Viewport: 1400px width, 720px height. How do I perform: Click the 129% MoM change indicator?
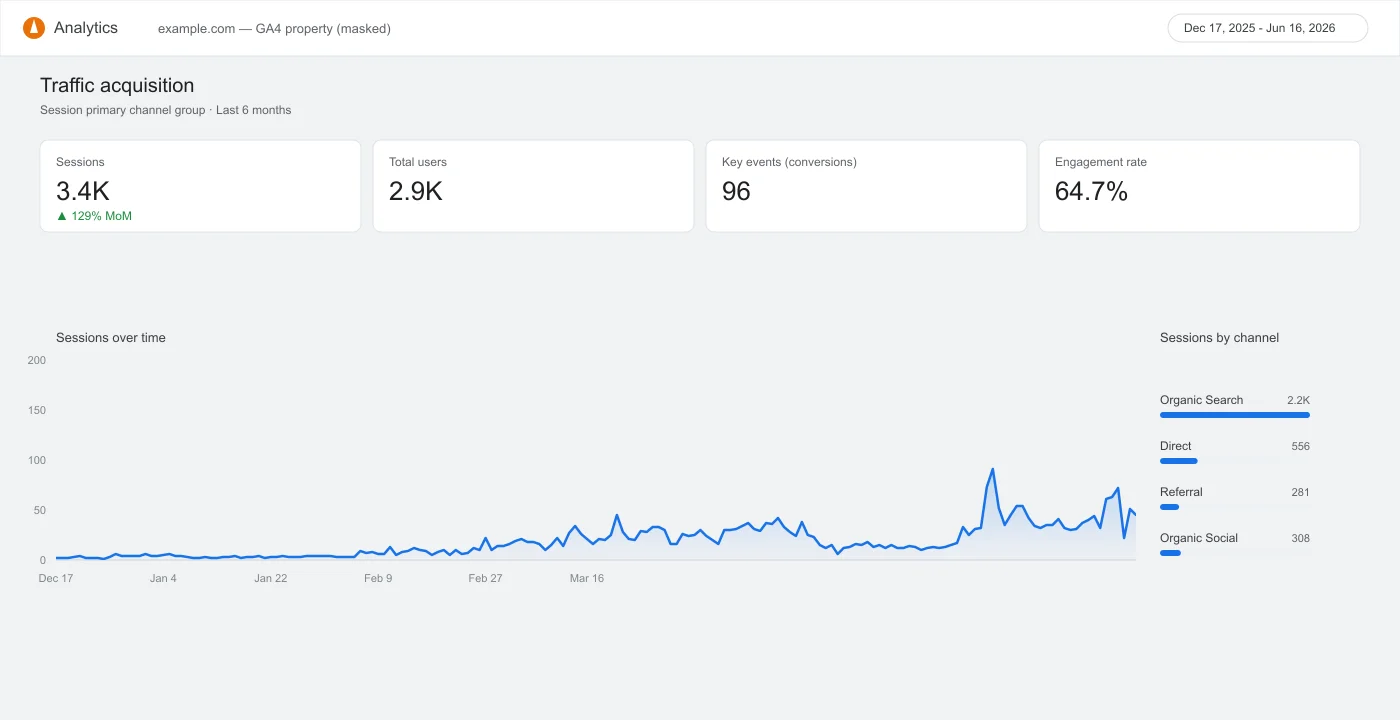(94, 216)
